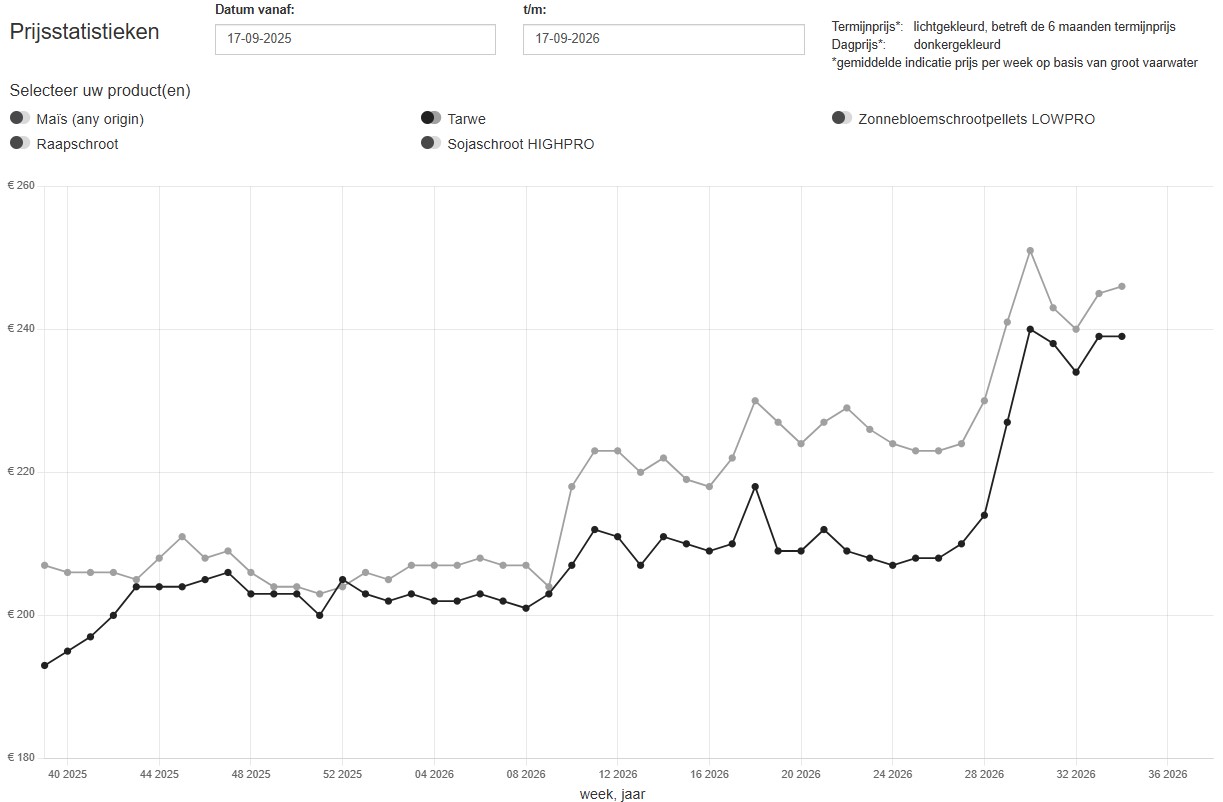Enable the Sojaschroot HIGHPRO toggle
The image size is (1223, 802).
tap(431, 143)
